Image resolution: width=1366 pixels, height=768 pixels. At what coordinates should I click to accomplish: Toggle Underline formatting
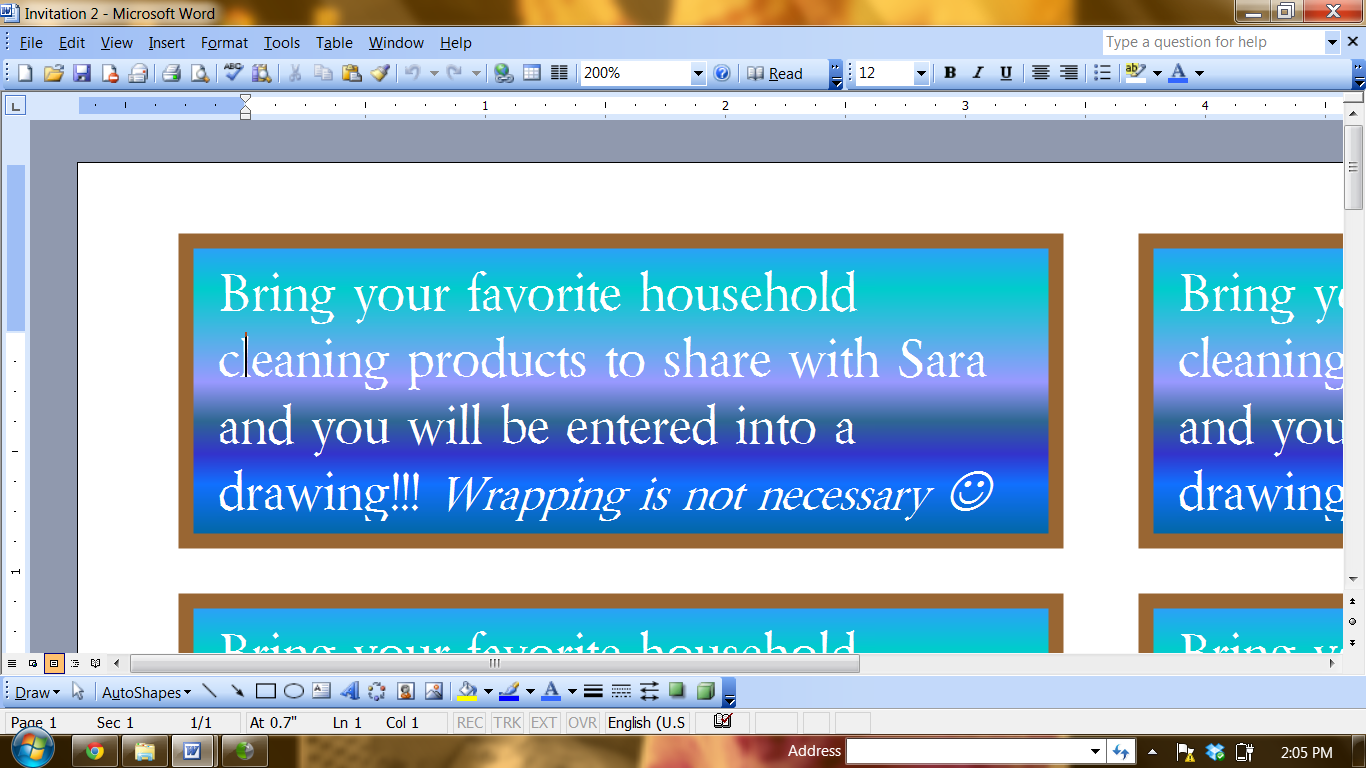pos(1006,73)
